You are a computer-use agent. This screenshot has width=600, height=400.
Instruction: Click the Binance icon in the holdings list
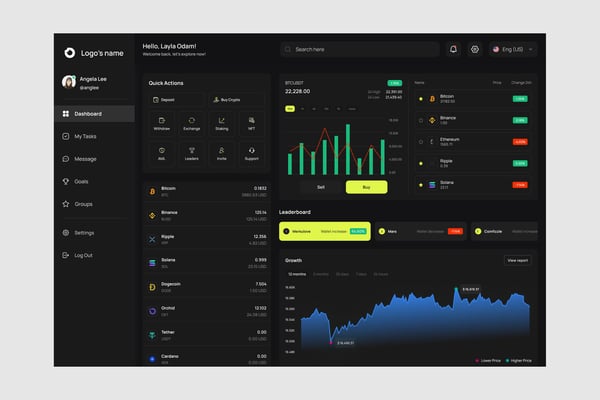click(x=152, y=216)
